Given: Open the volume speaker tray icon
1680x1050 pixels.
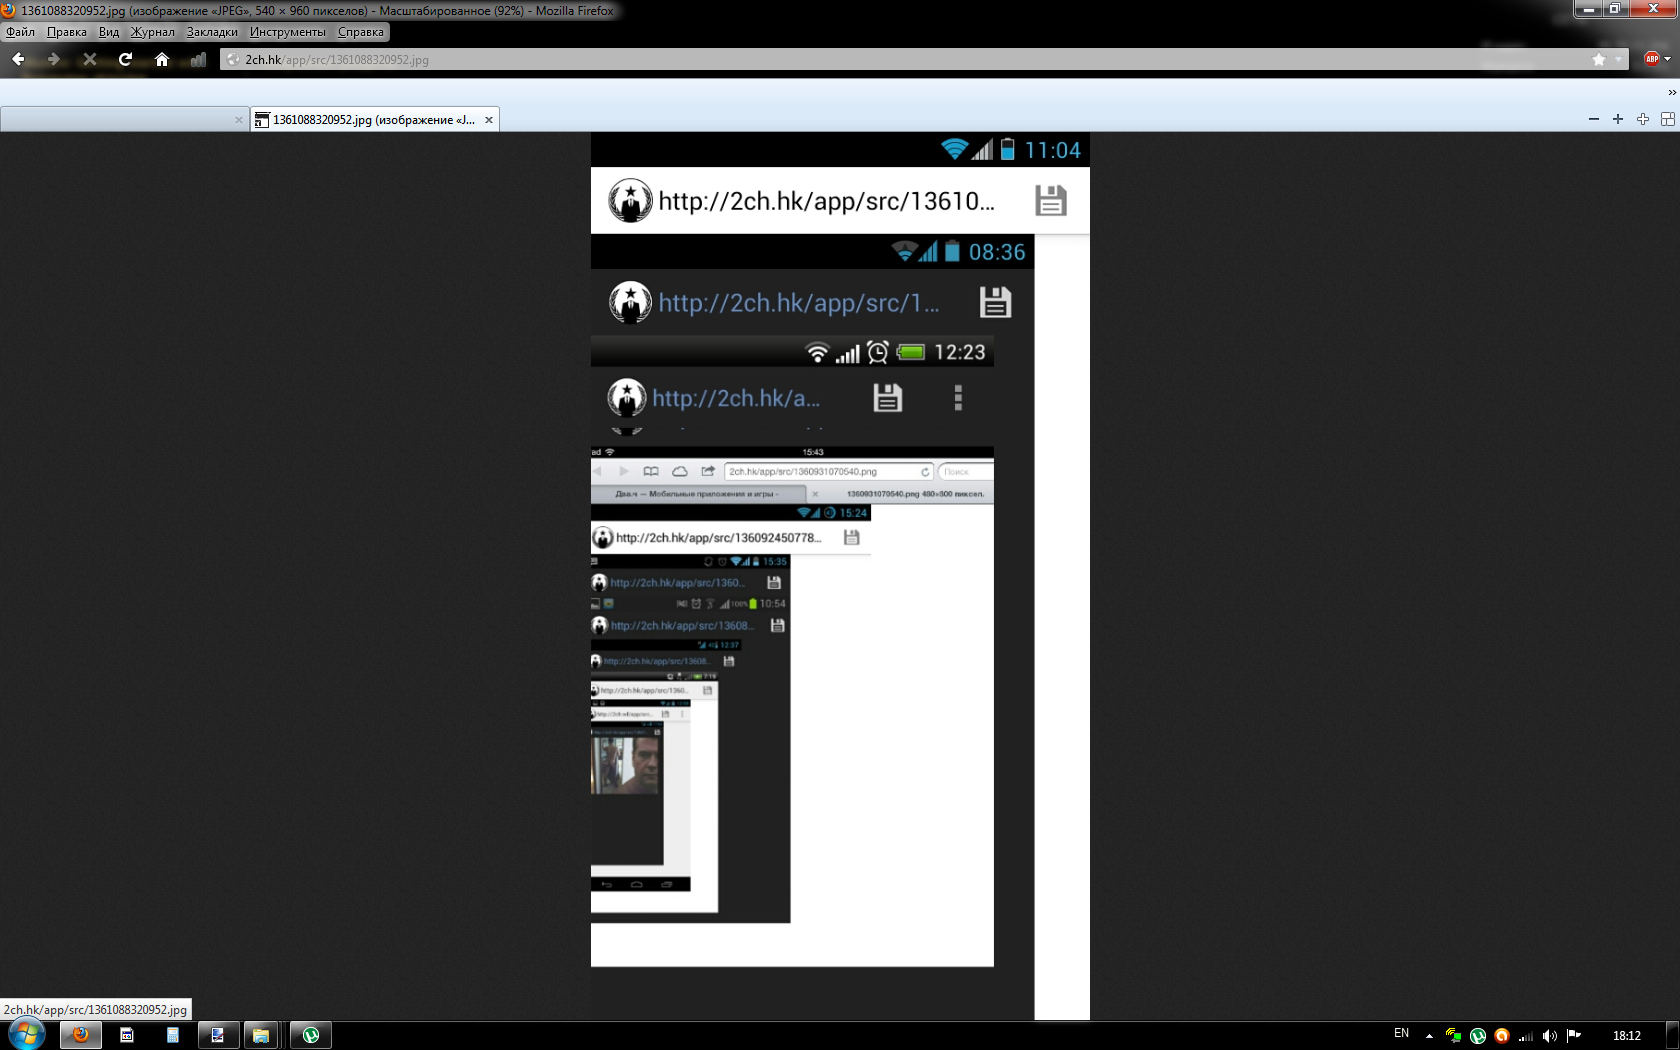Looking at the screenshot, I should pos(1550,1036).
